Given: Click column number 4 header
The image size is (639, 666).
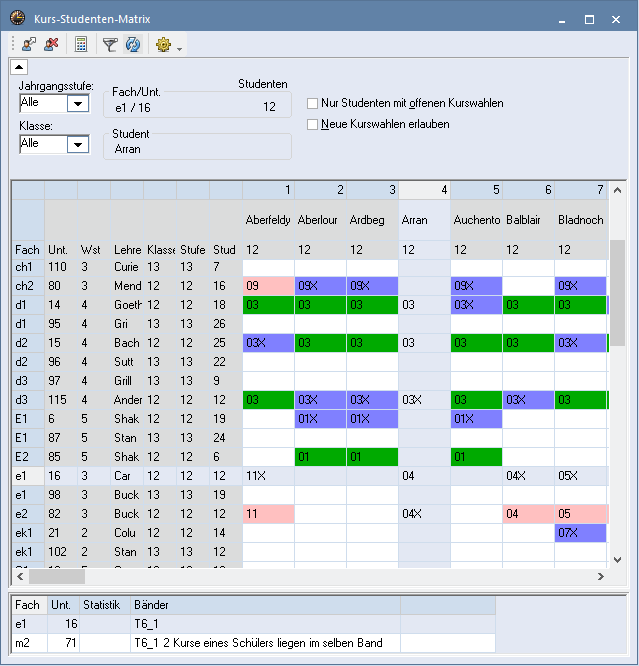Looking at the screenshot, I should click(x=424, y=190).
